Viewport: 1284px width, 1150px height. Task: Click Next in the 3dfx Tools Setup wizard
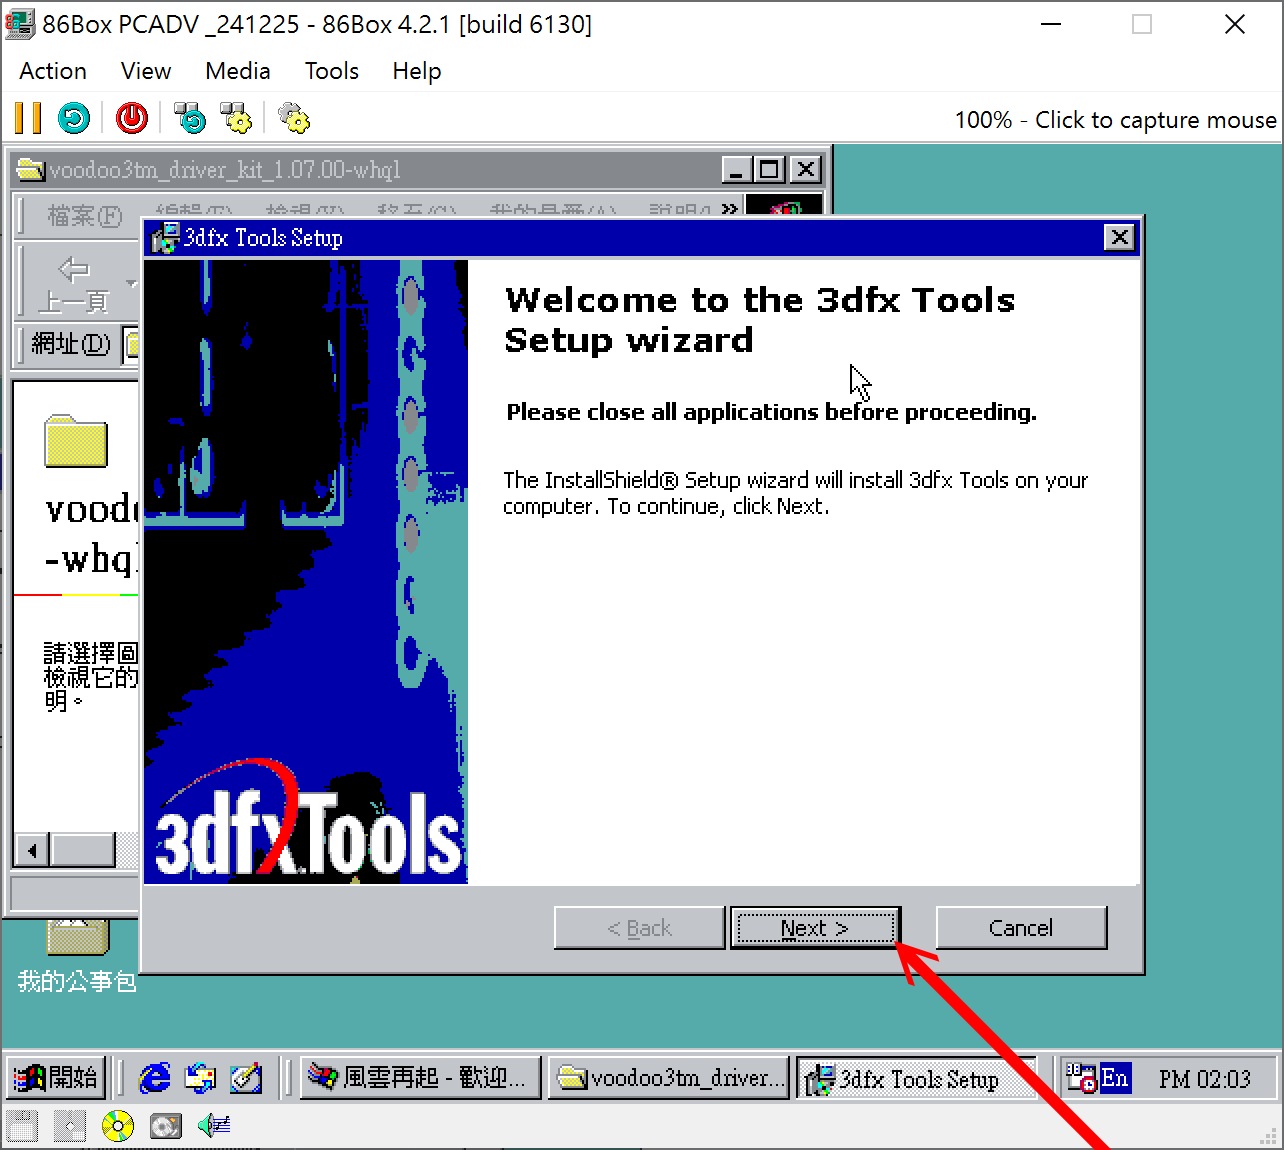[x=815, y=928]
